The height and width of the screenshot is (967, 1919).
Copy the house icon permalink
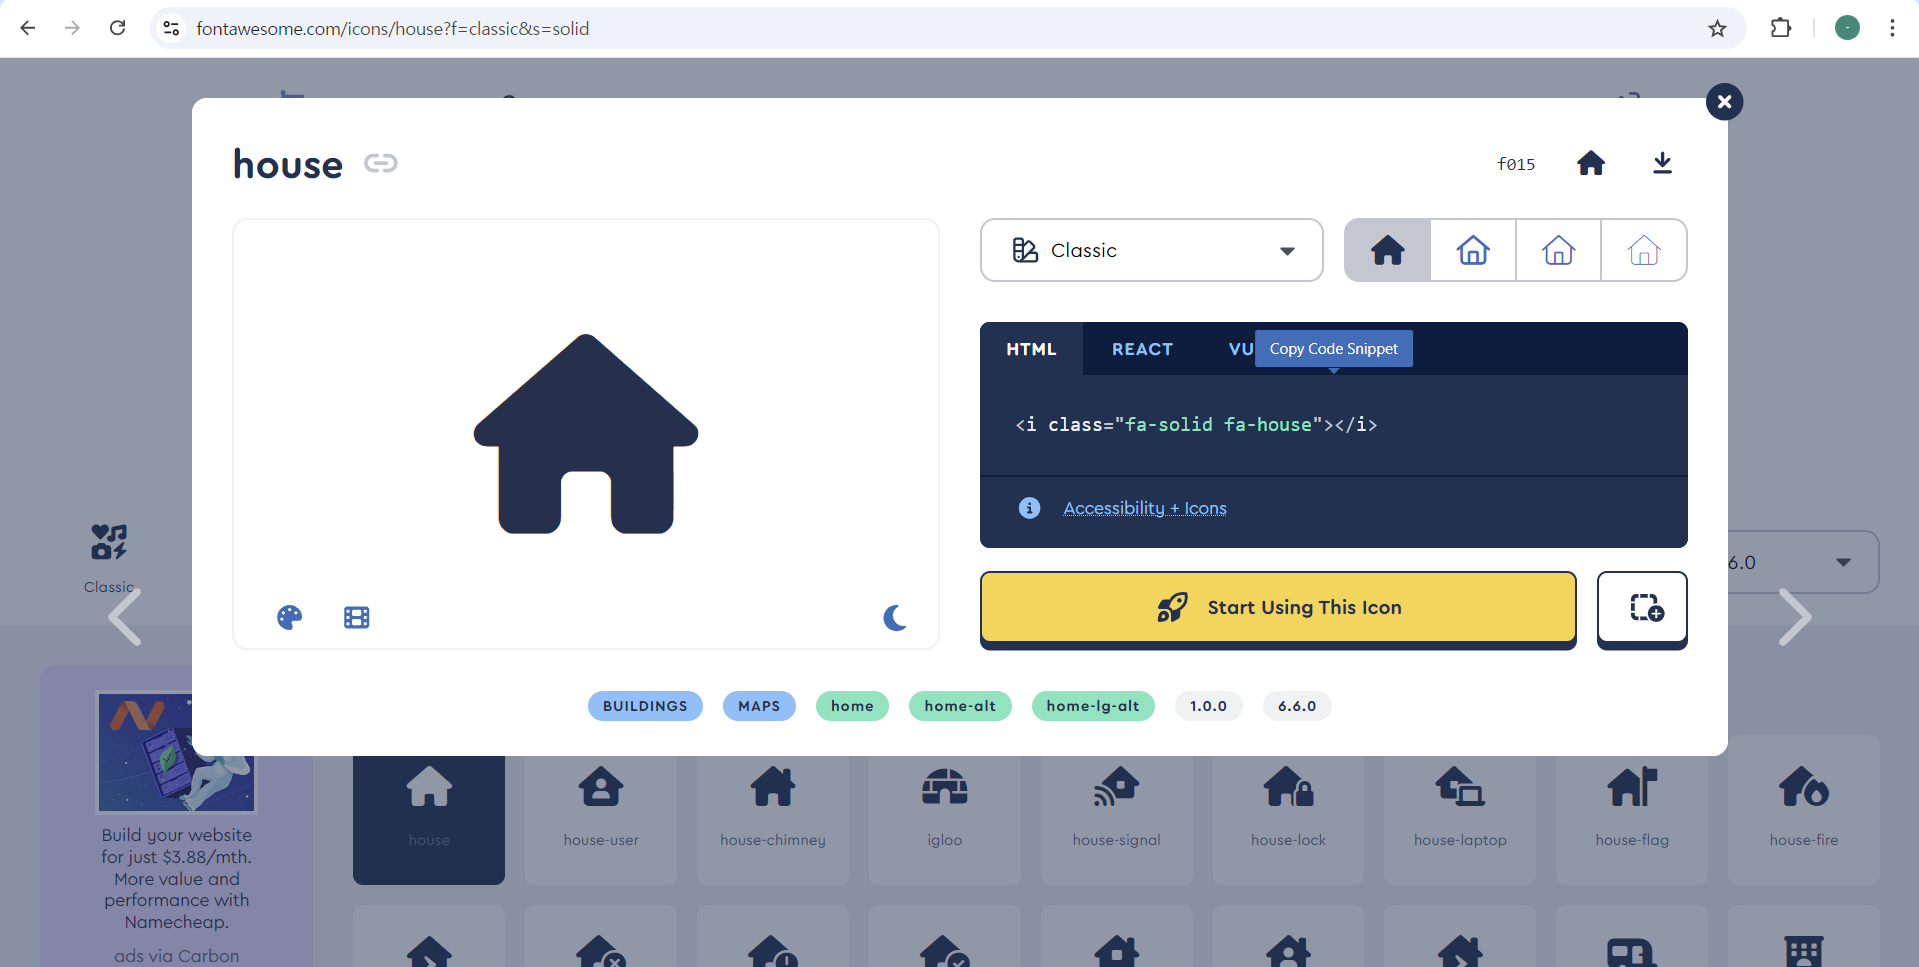click(381, 163)
